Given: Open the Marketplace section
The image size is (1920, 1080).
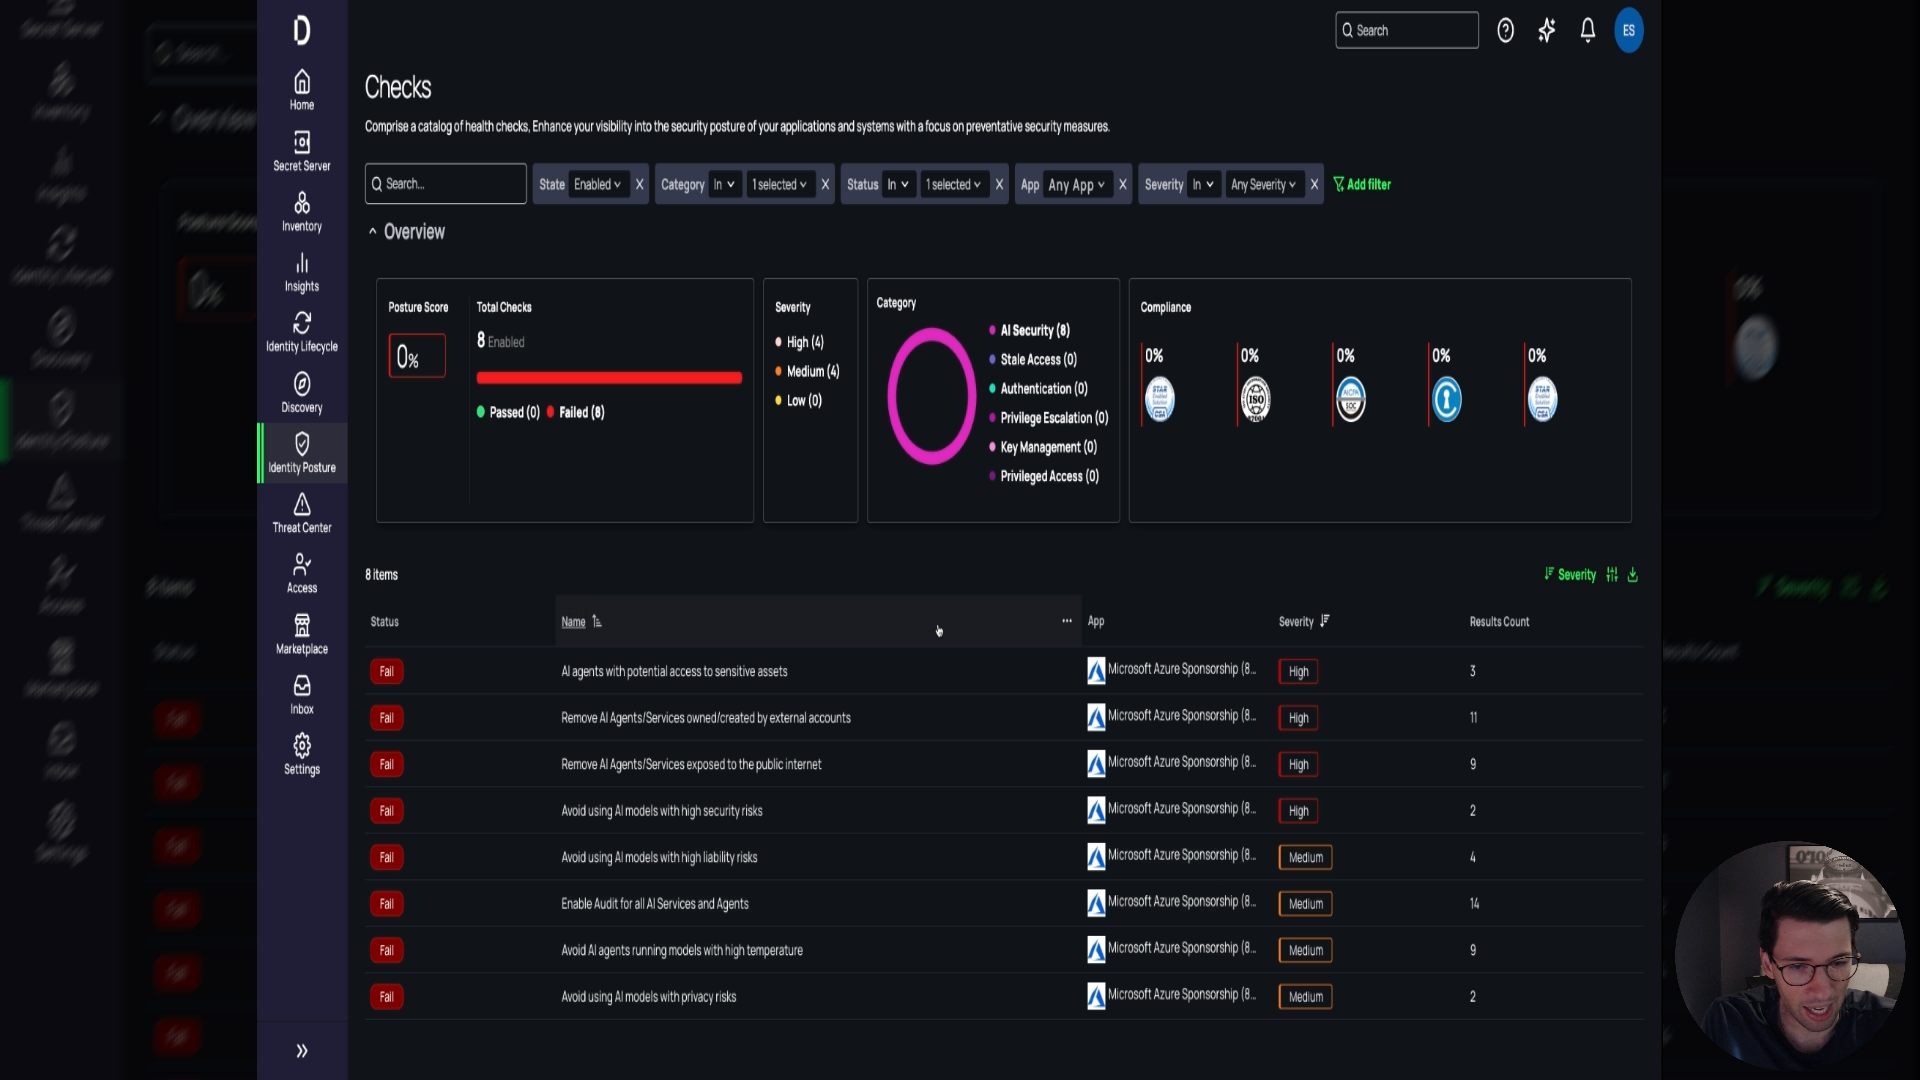Looking at the screenshot, I should (301, 634).
